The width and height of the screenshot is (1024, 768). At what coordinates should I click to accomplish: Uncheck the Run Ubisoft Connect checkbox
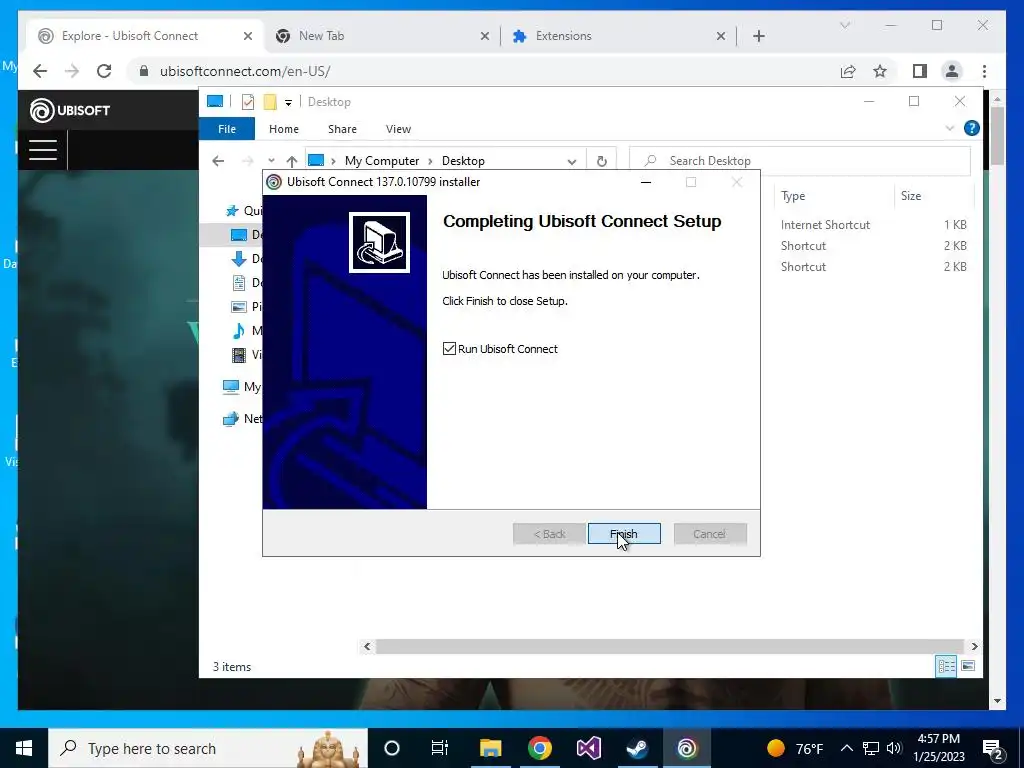tap(449, 349)
